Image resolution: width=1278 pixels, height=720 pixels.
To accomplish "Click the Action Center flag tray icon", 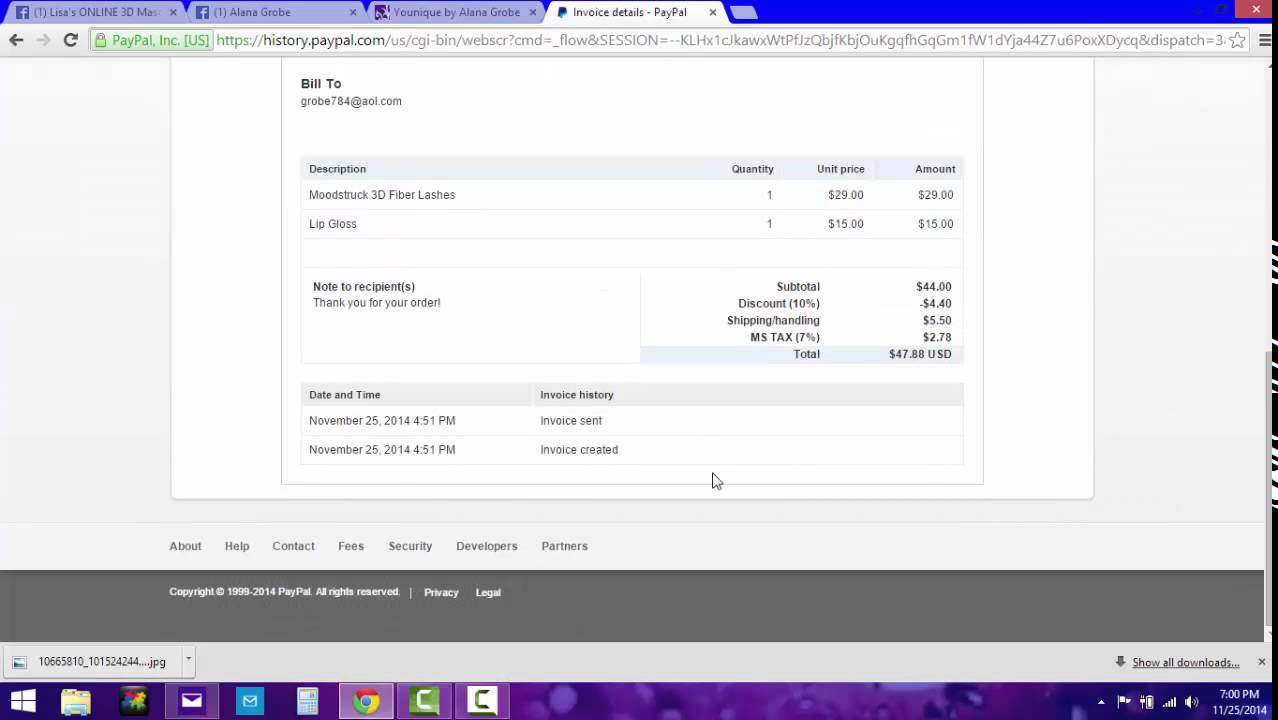I will click(1124, 702).
